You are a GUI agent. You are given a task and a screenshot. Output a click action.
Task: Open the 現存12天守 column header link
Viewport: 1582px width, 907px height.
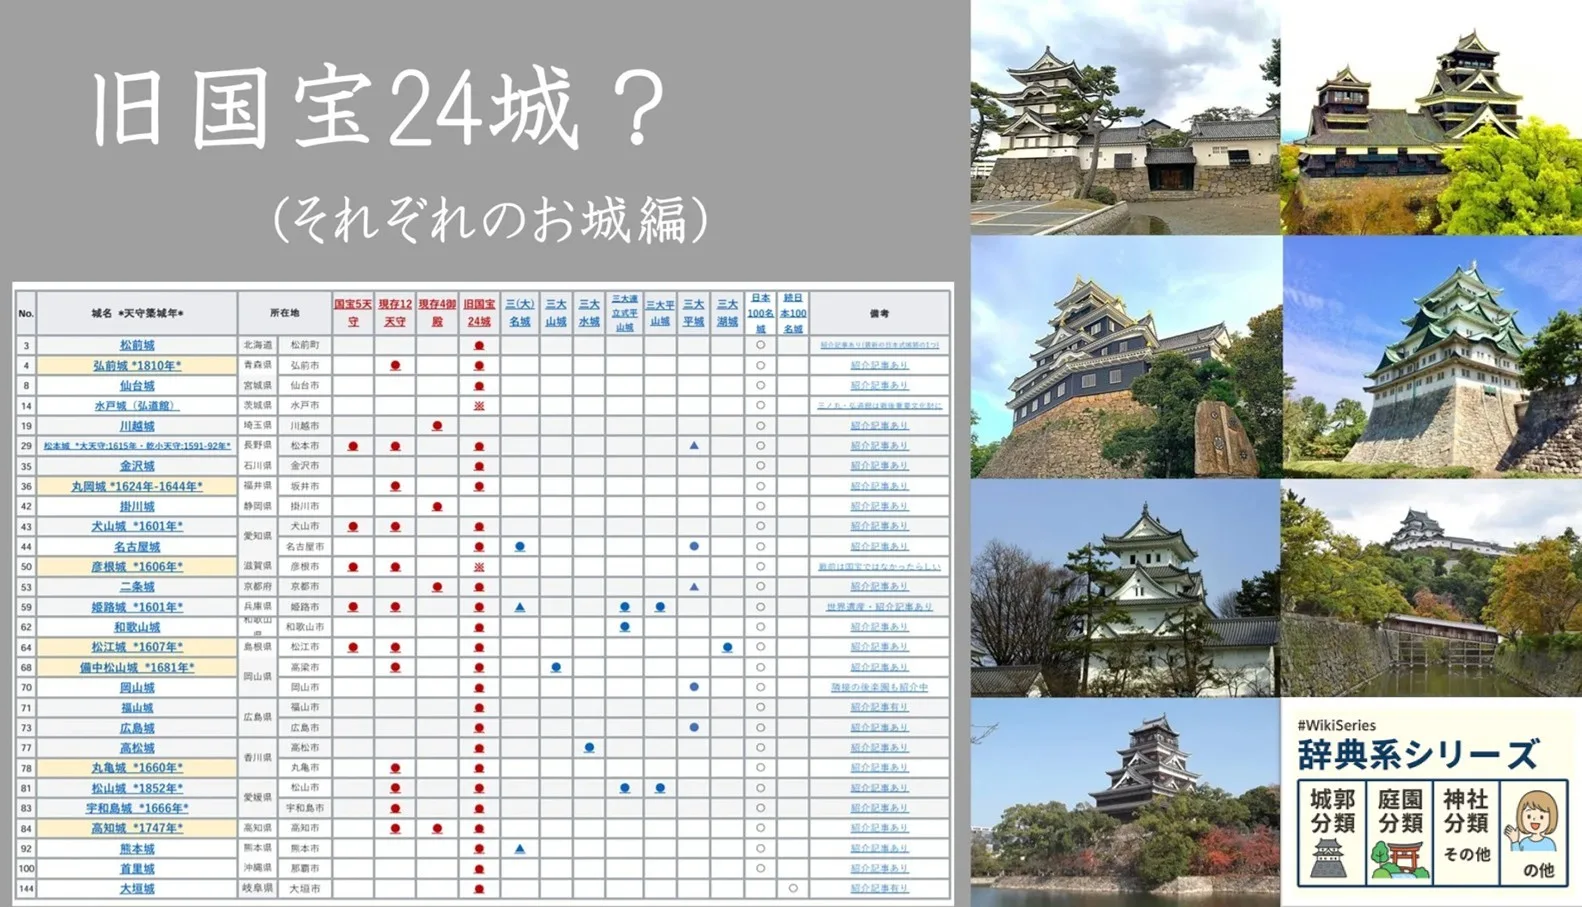coord(395,313)
